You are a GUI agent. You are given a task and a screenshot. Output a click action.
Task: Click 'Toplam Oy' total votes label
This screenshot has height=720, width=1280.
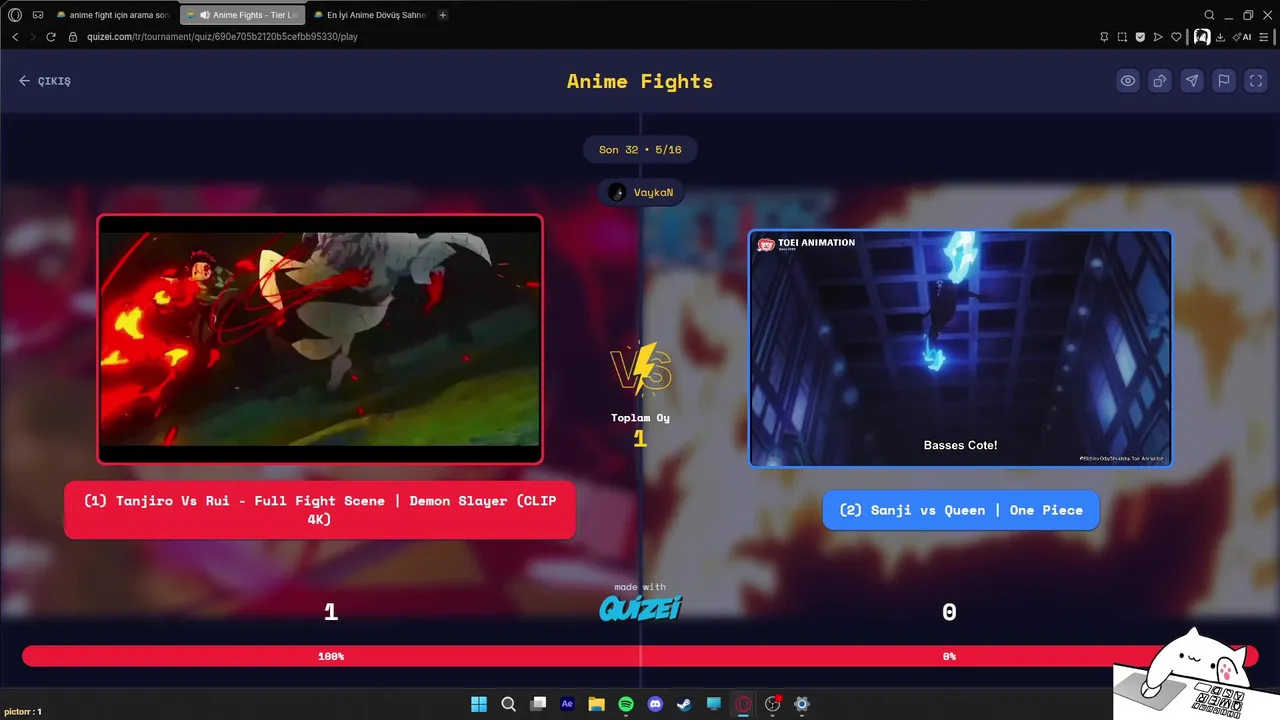tap(640, 418)
